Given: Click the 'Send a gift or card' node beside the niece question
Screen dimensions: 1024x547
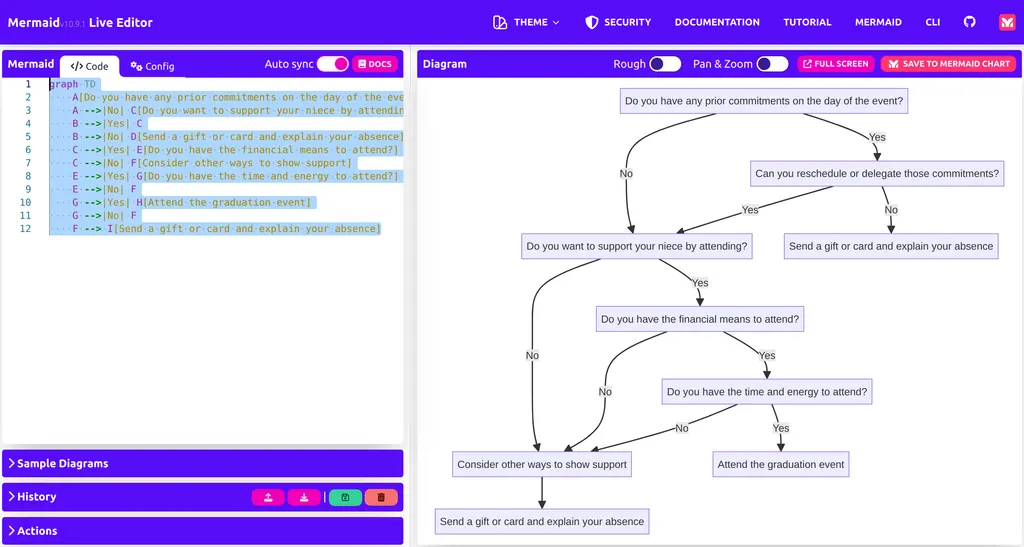Looking at the screenshot, I should (x=891, y=246).
